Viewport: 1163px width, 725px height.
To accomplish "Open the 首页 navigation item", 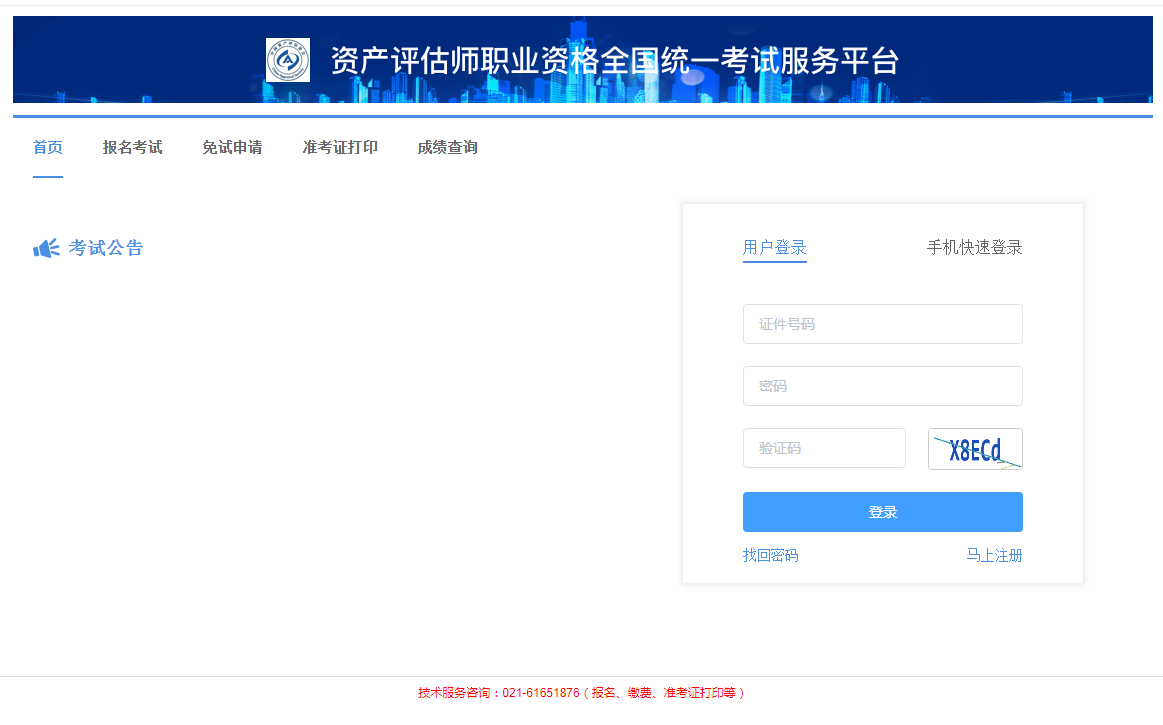I will coord(48,148).
